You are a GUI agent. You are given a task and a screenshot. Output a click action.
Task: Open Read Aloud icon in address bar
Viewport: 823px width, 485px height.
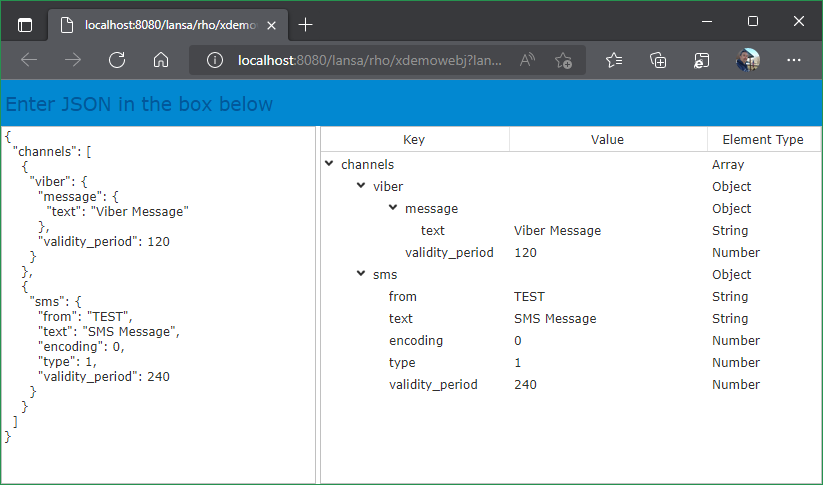527,60
